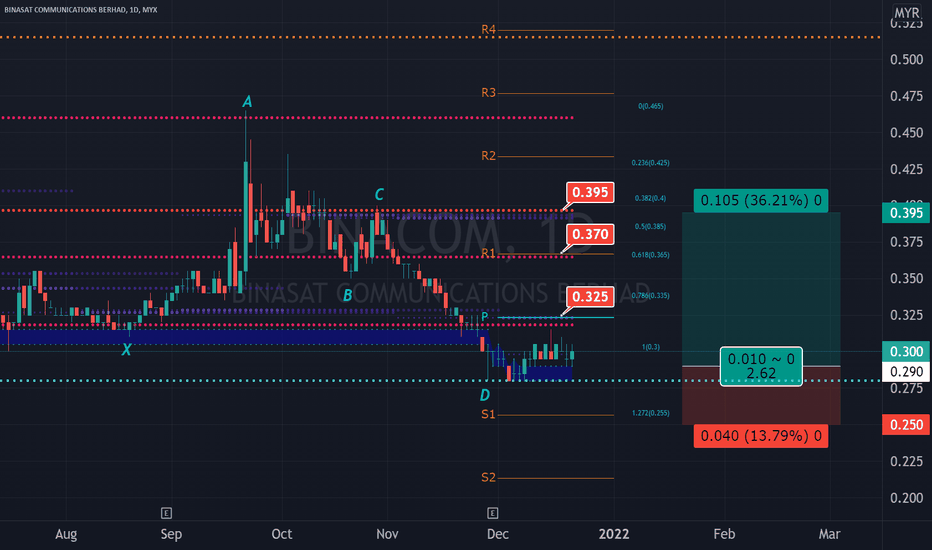Viewport: 932px width, 550px height.
Task: Click the Oct label on time axis
Action: click(x=282, y=535)
